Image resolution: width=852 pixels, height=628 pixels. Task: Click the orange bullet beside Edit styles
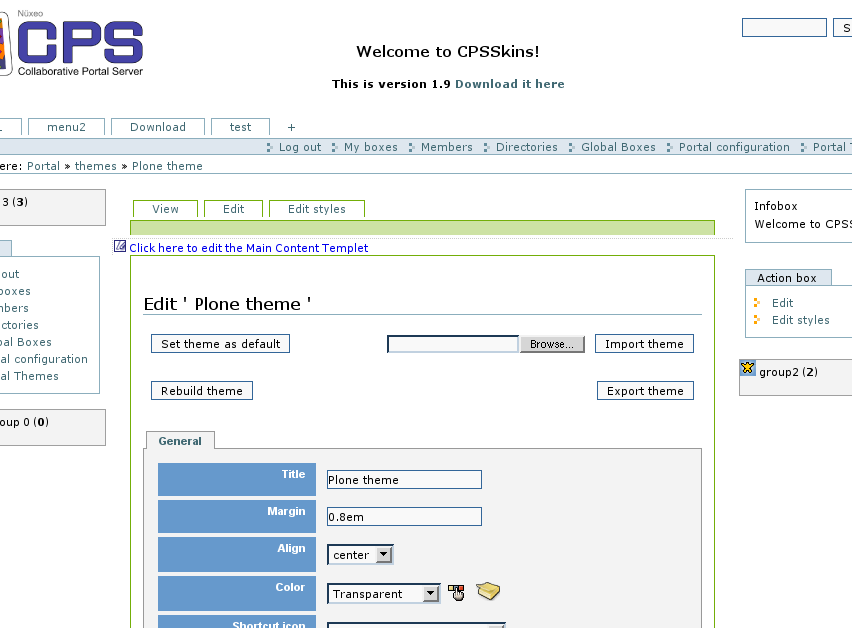click(757, 320)
